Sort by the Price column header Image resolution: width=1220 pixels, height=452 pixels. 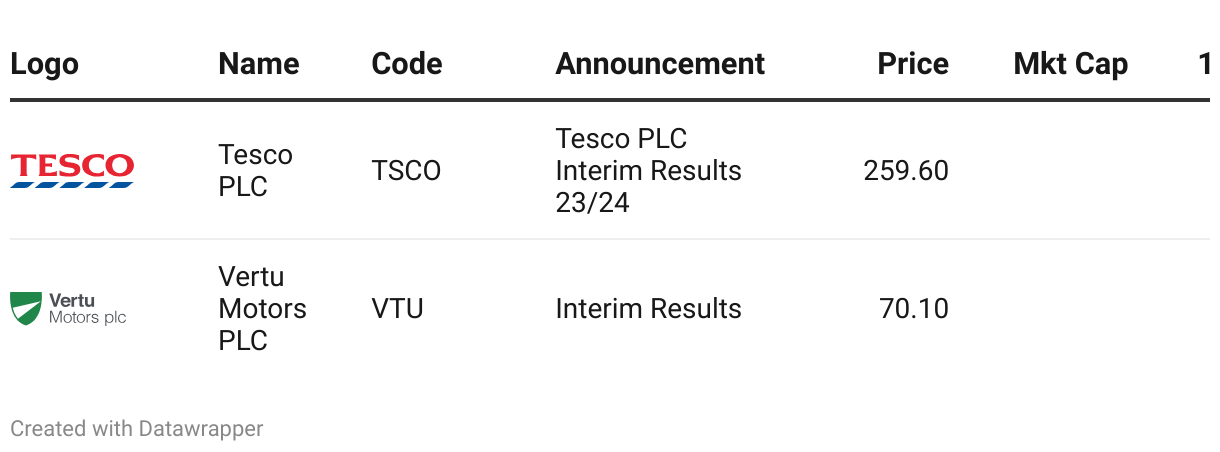click(912, 64)
